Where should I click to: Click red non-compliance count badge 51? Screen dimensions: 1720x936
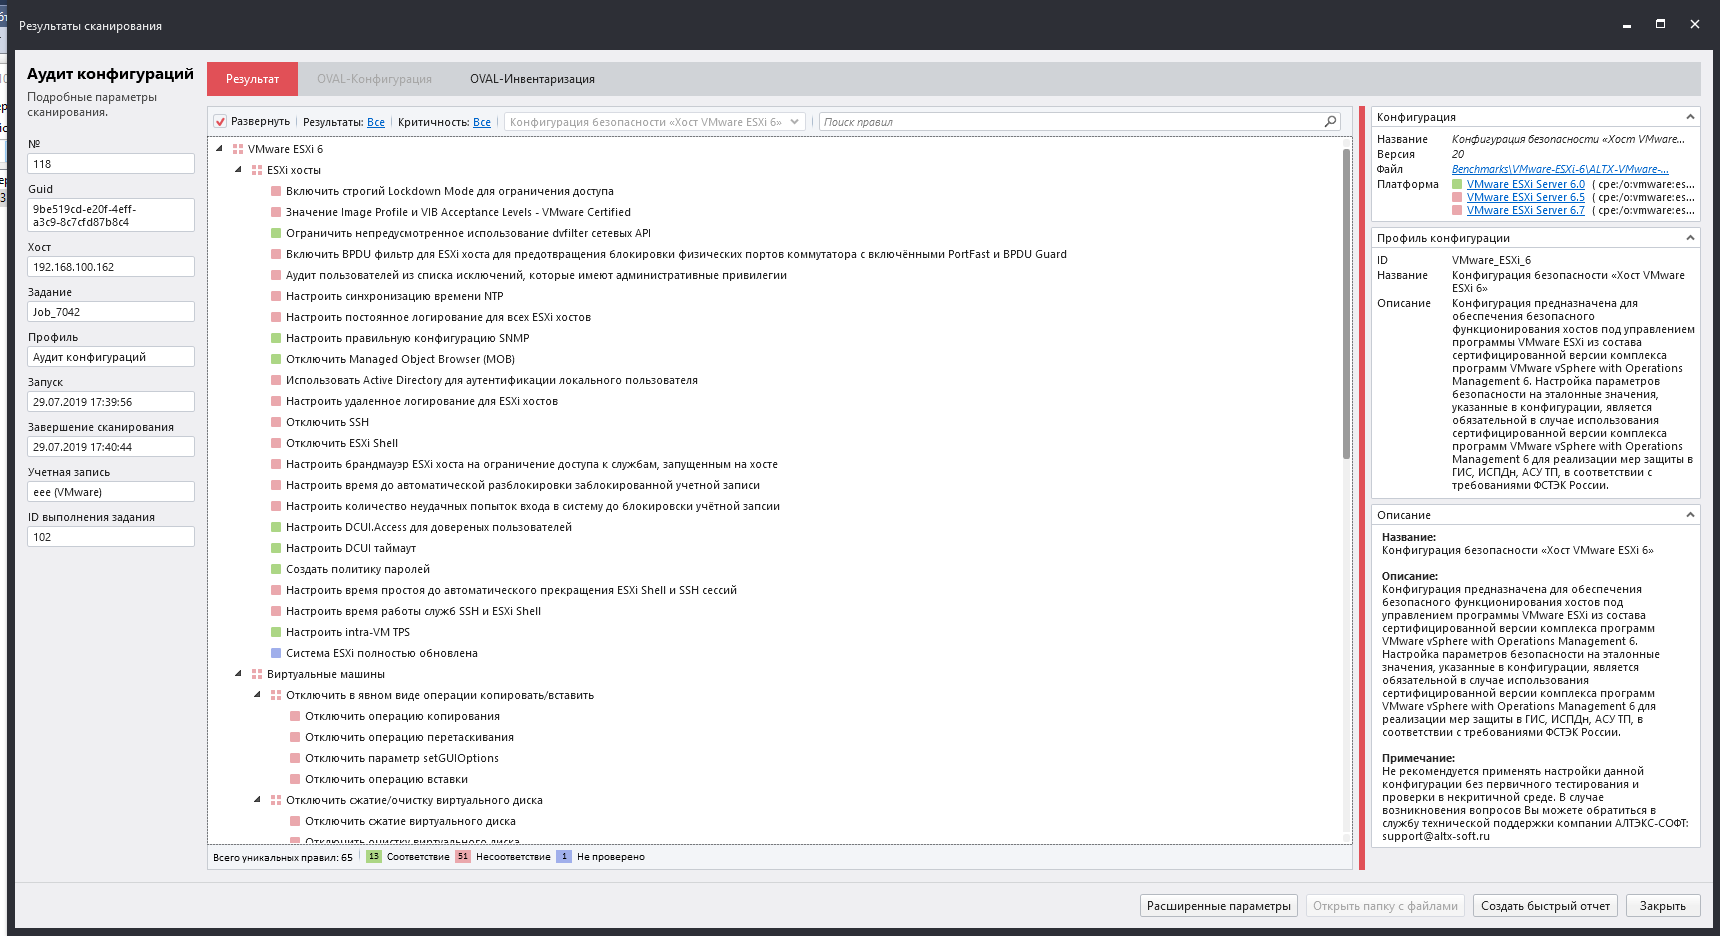[463, 857]
